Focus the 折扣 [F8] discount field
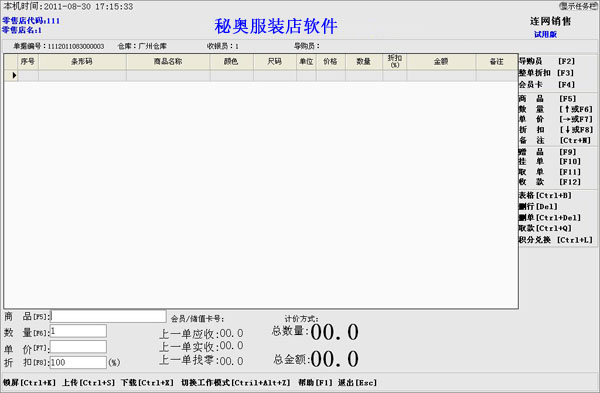 (78, 362)
